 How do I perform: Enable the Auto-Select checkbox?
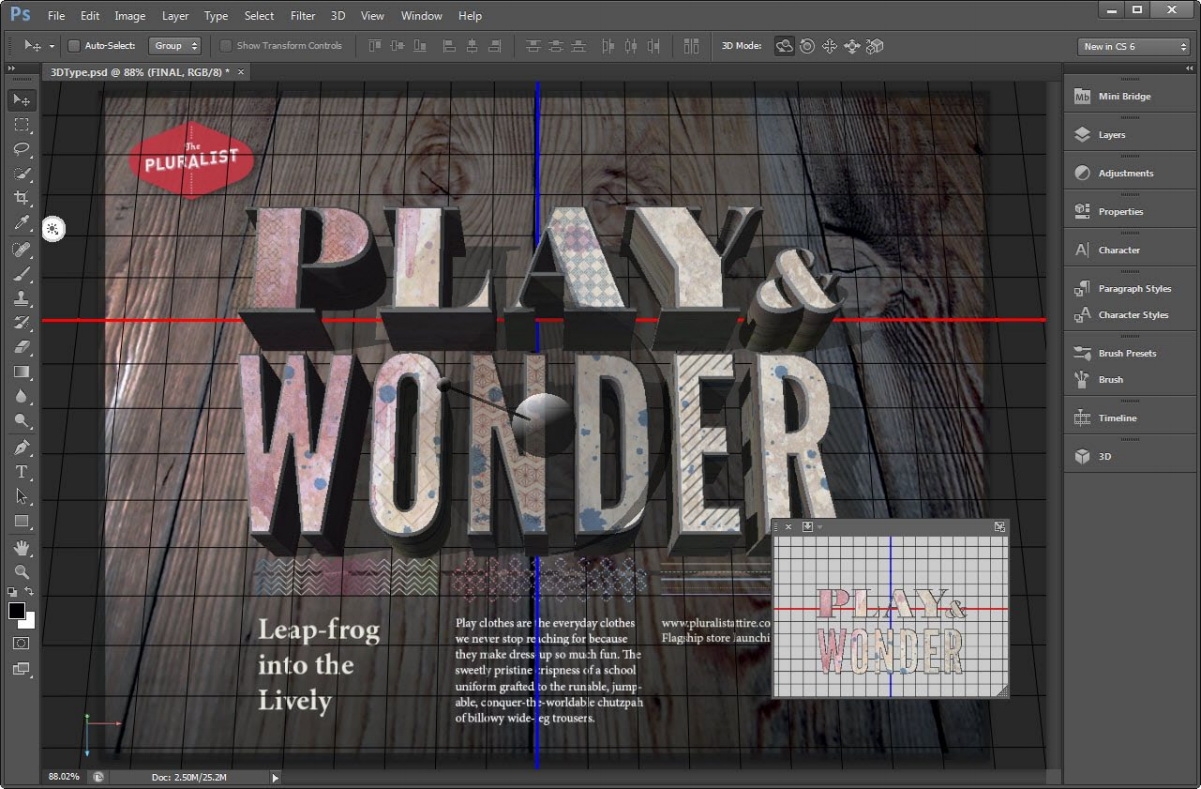[x=74, y=46]
